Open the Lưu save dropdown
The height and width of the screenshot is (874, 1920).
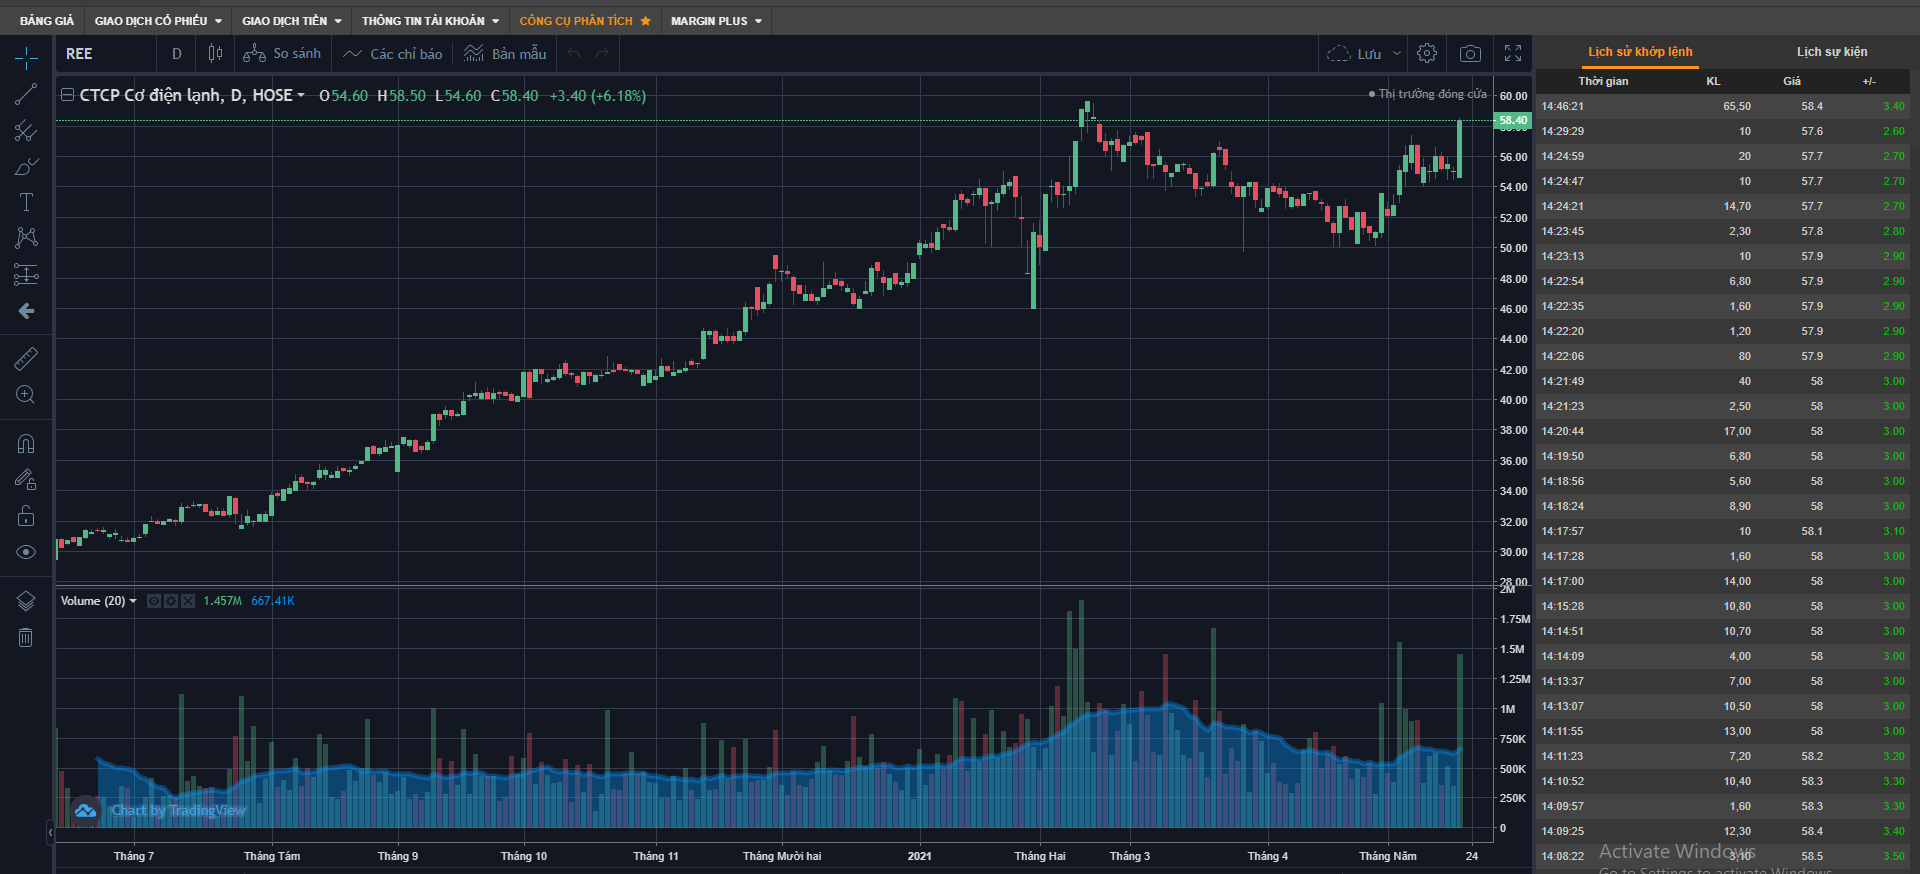click(x=1397, y=54)
